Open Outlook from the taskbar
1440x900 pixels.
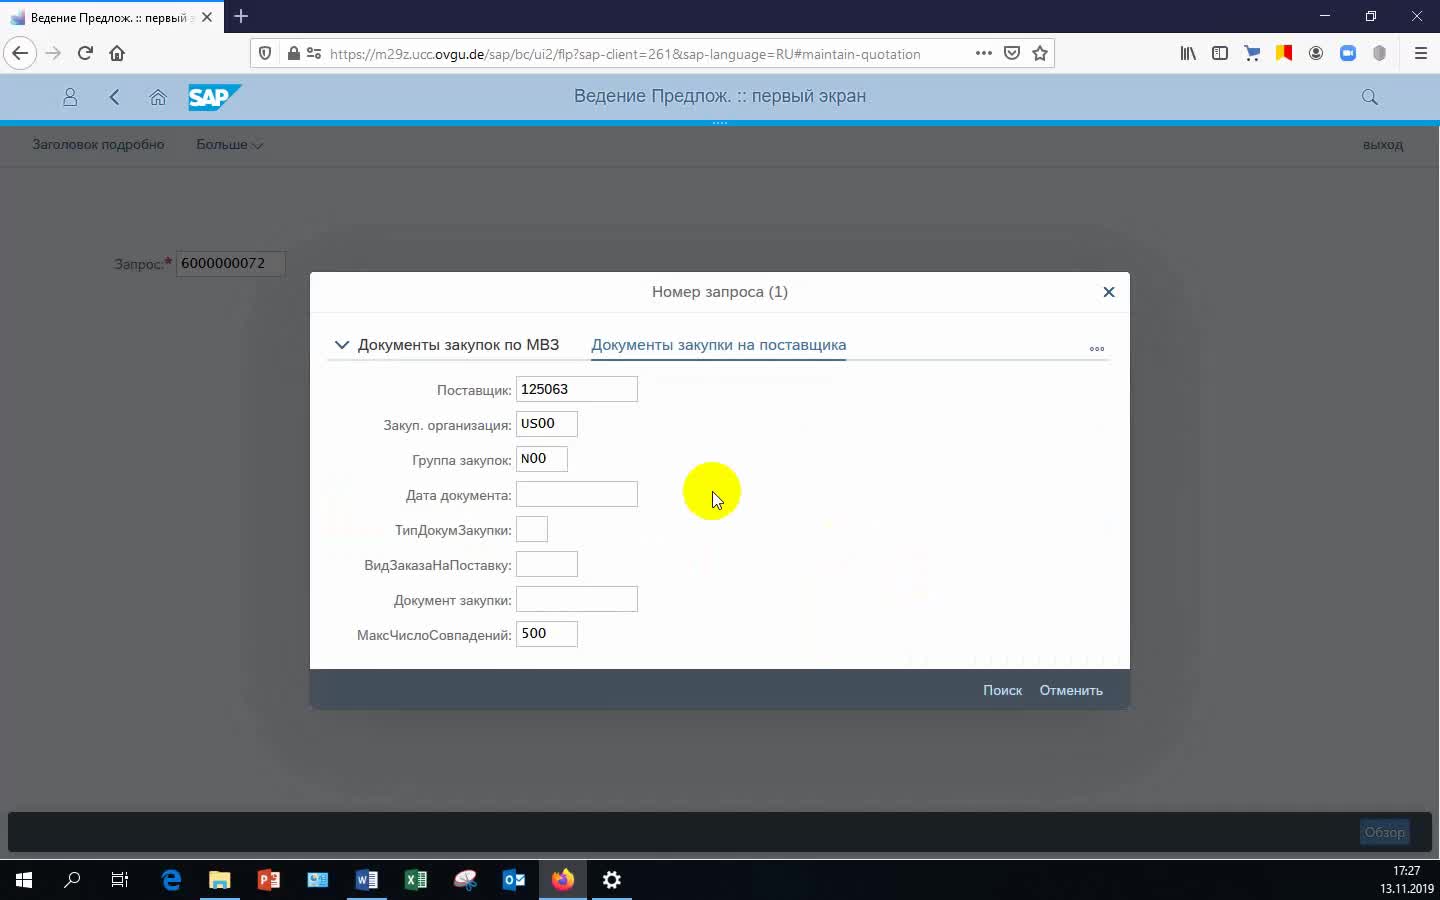(x=514, y=880)
